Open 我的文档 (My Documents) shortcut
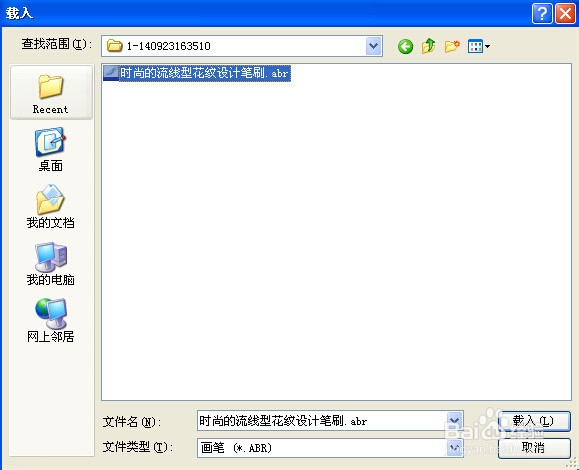This screenshot has width=579, height=470. (51, 207)
